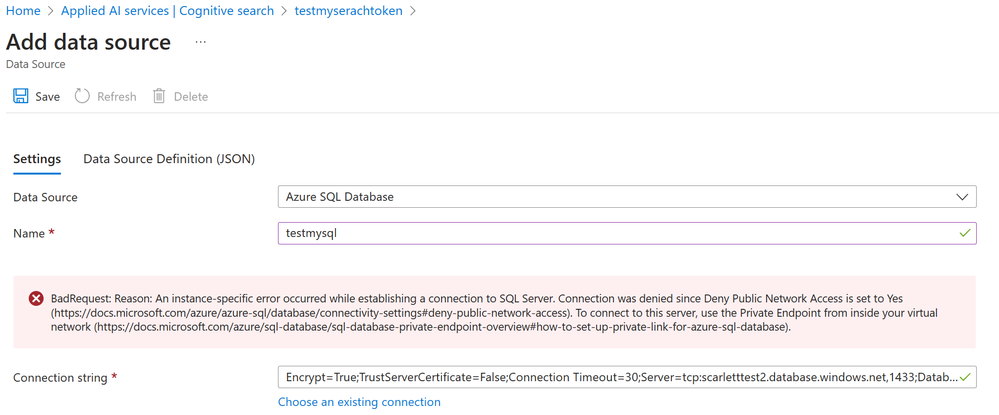Click the Add data source heading
The image size is (999, 415).
88,42
